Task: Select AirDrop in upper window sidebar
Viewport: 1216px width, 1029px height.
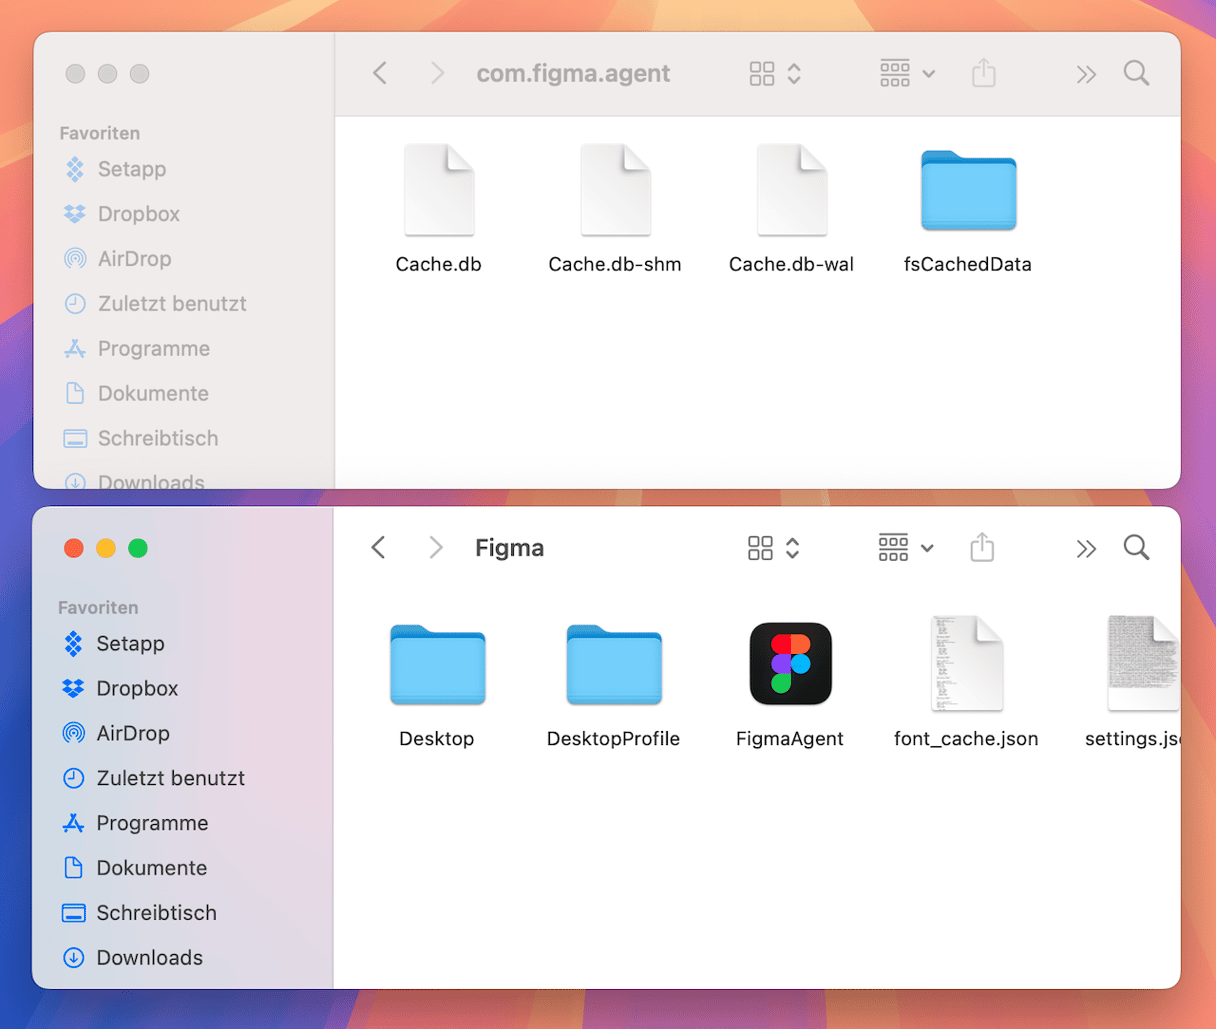Action: click(134, 259)
